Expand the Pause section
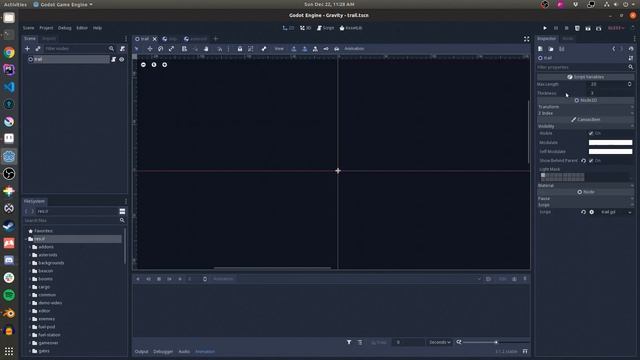640x360 pixels. tap(586, 198)
